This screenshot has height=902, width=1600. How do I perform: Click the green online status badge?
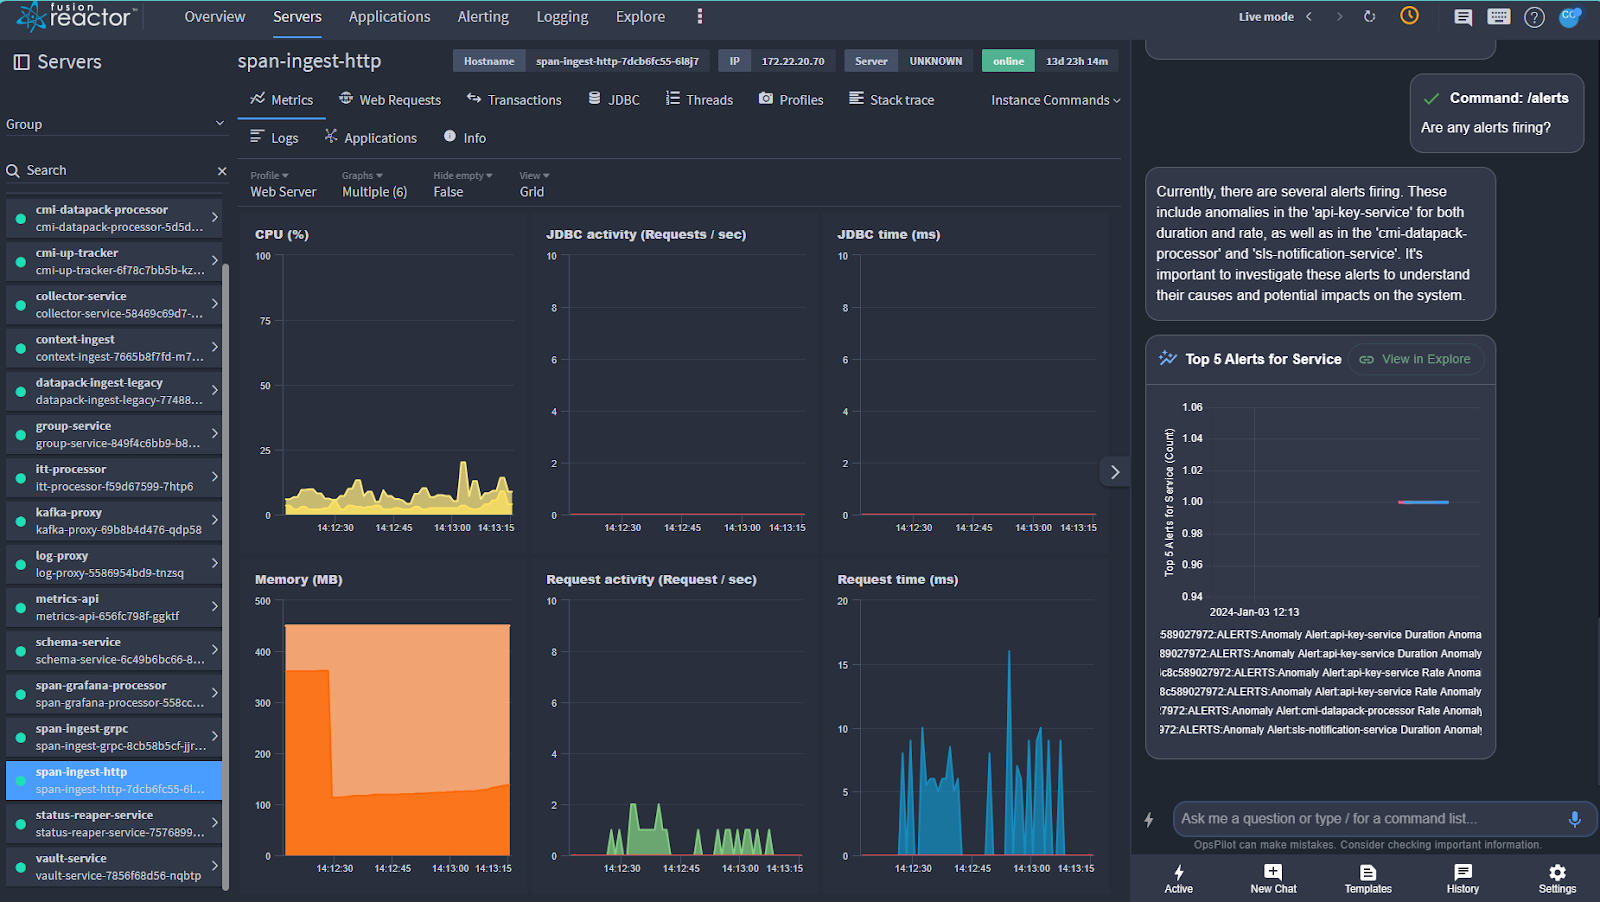[1008, 61]
